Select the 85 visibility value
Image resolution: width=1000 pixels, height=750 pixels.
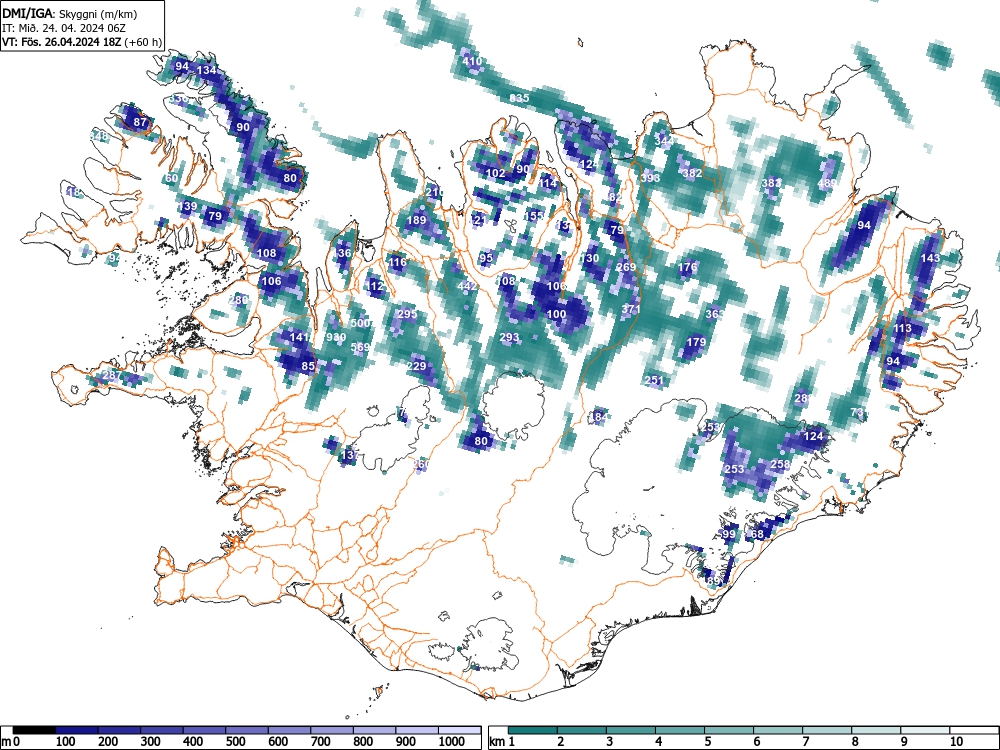[308, 366]
